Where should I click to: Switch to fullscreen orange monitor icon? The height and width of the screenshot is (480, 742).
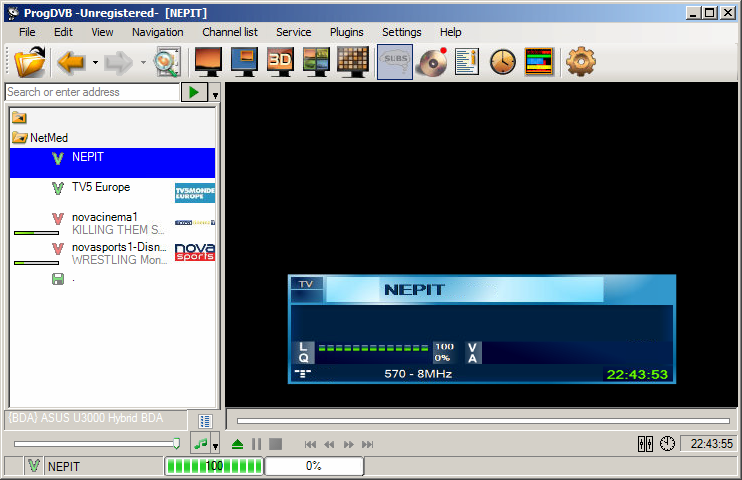[x=208, y=62]
